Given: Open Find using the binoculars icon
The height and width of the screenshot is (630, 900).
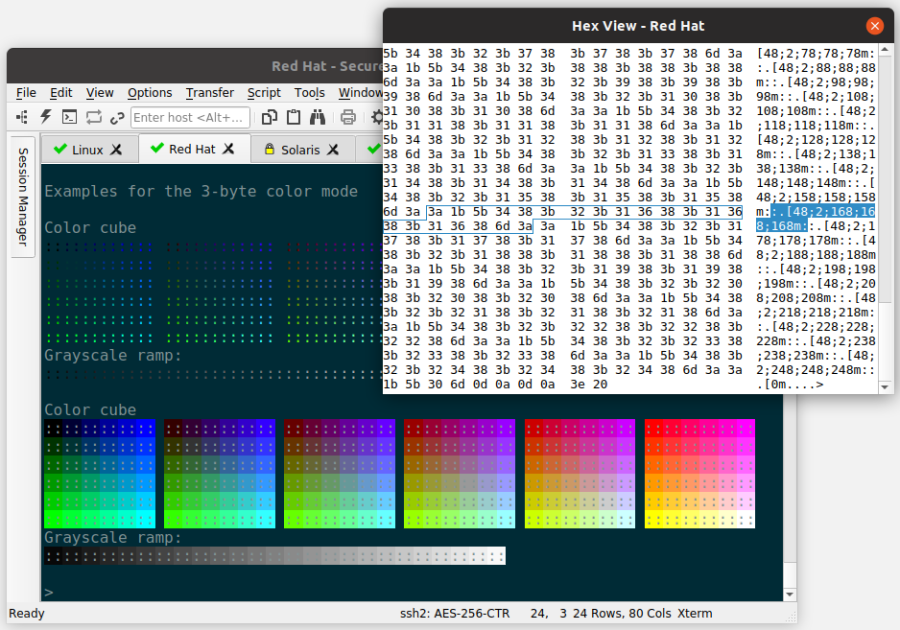Looking at the screenshot, I should pos(317,117).
